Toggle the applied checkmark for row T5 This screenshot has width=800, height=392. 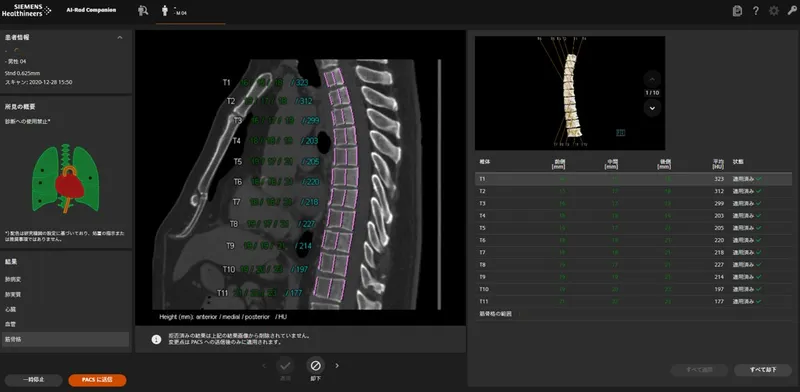[x=759, y=228]
